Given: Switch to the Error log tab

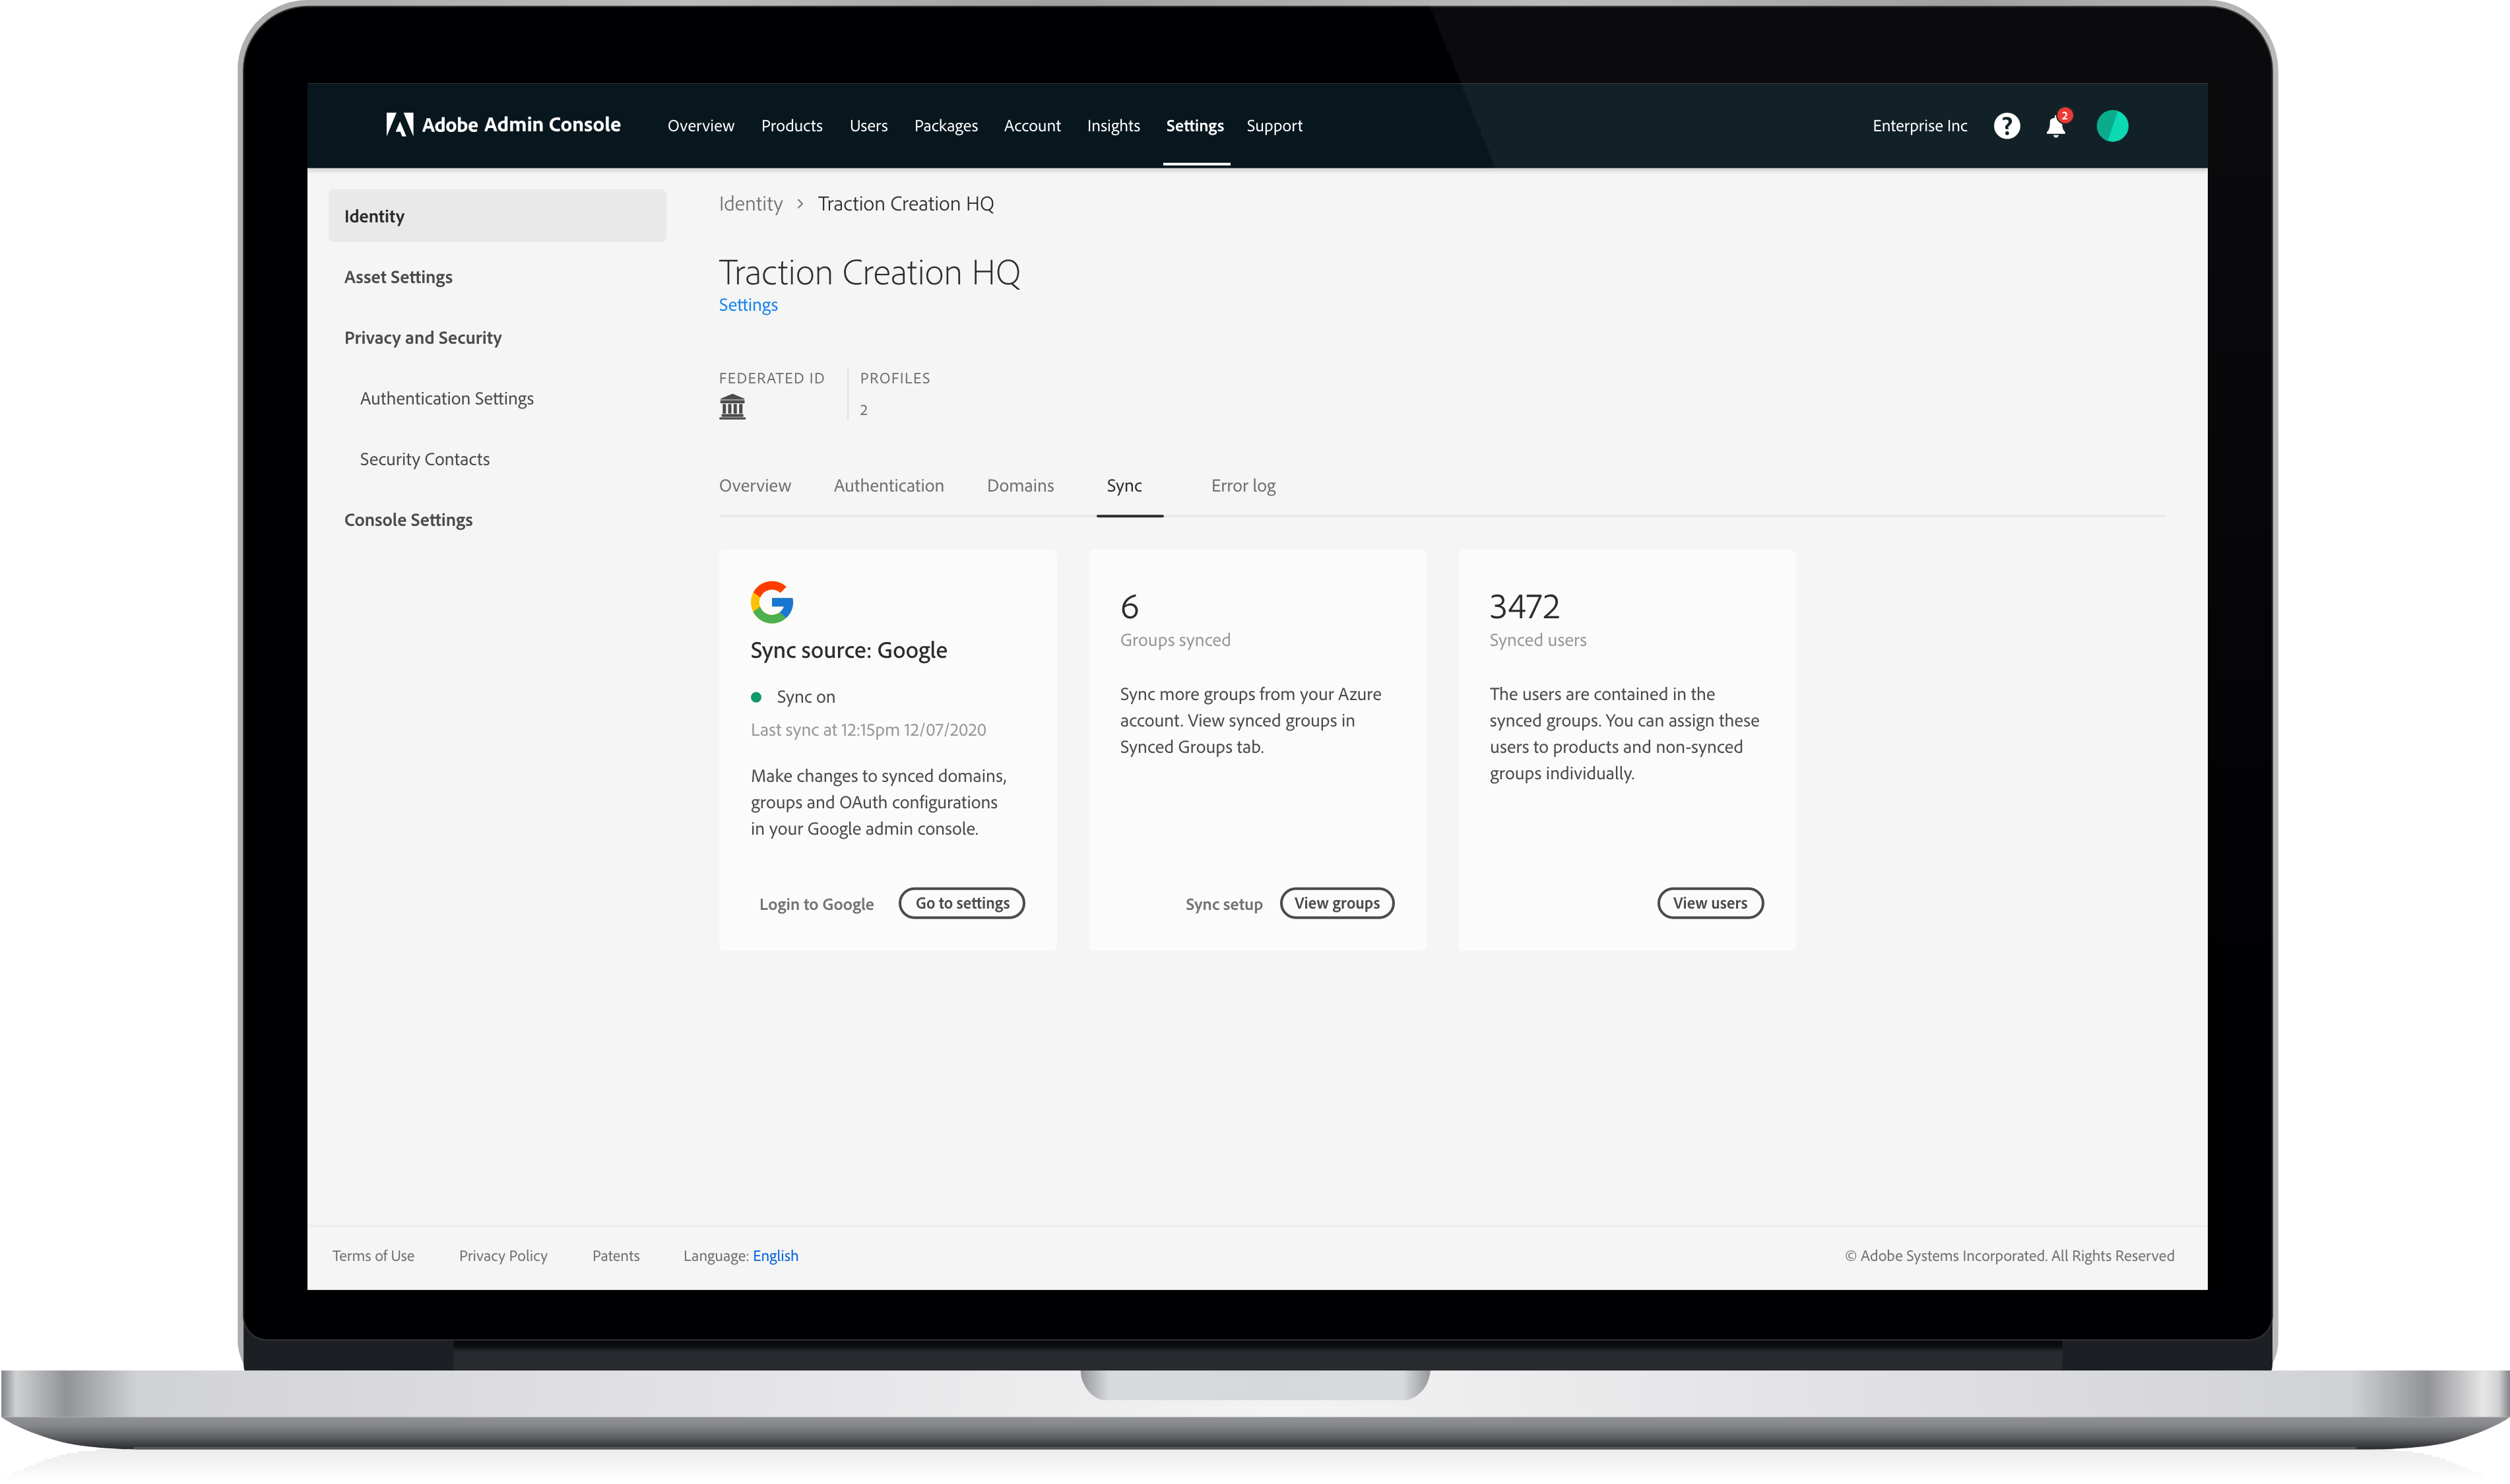Looking at the screenshot, I should pos(1243,486).
